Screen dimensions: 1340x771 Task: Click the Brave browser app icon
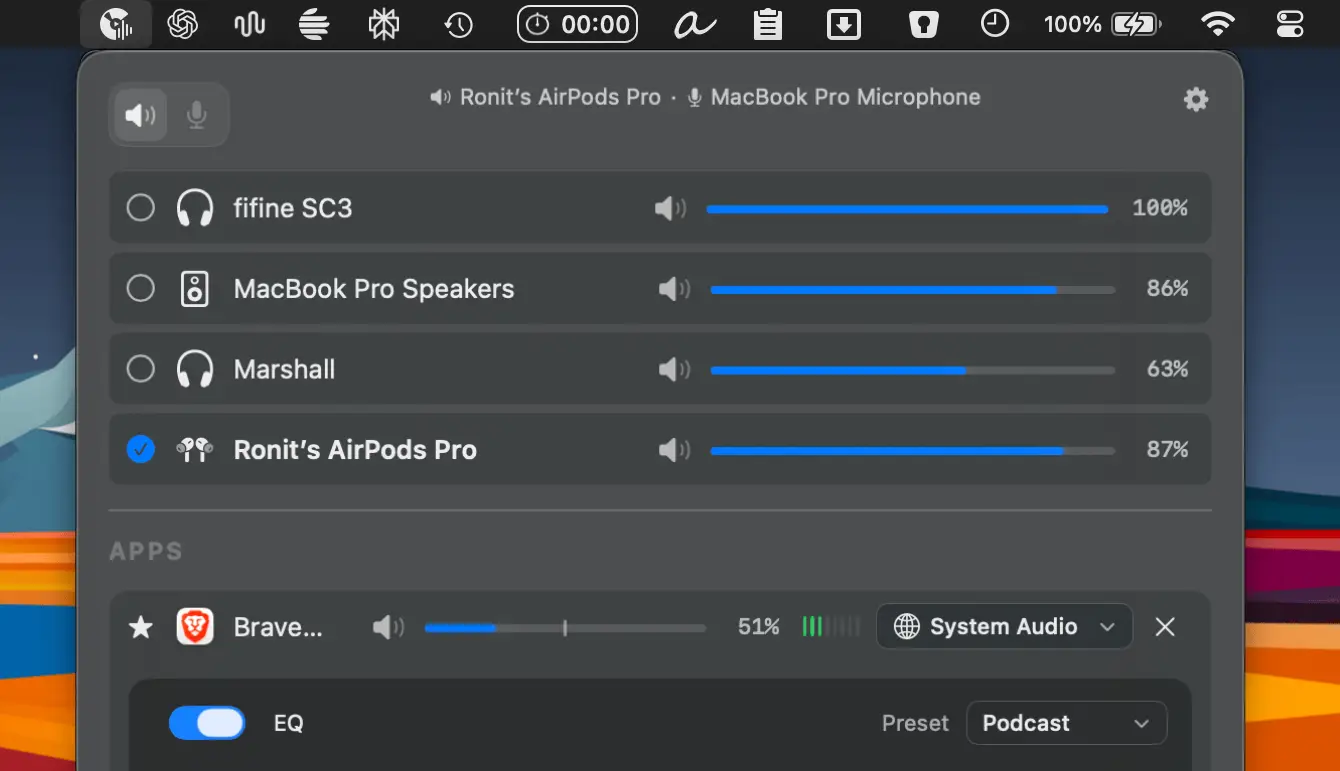click(x=195, y=627)
